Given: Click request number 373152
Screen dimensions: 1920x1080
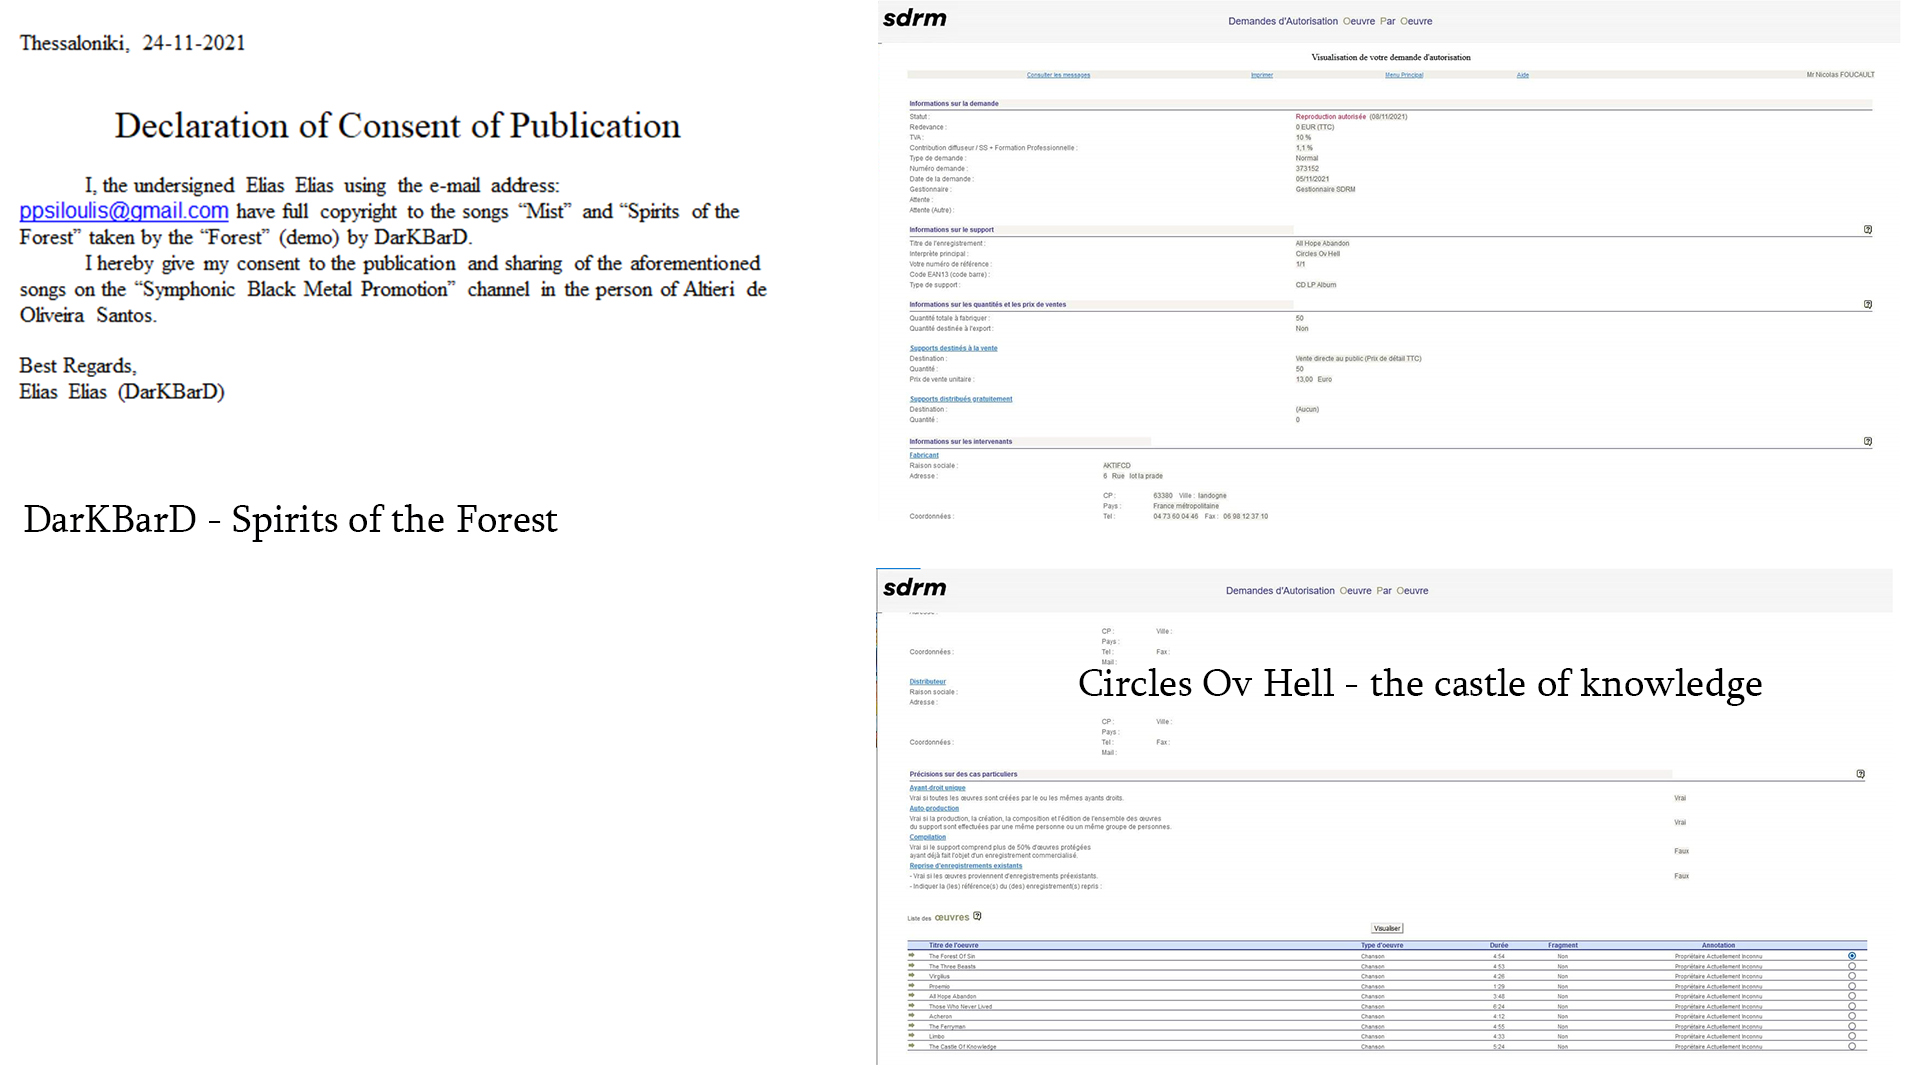Looking at the screenshot, I should (1307, 169).
